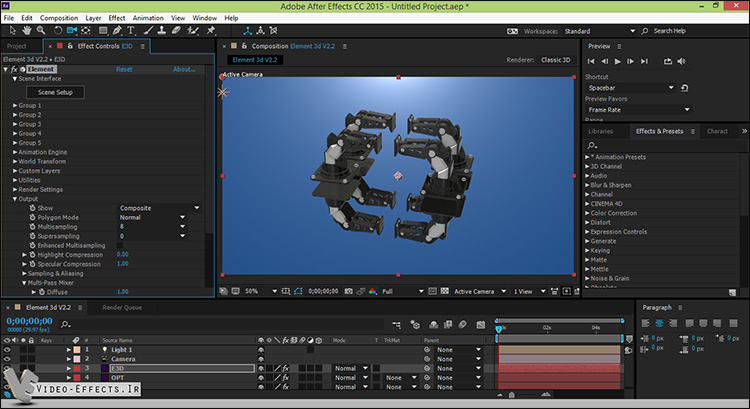
Task: Open the Show dropdown set to Composite
Action: 159,208
